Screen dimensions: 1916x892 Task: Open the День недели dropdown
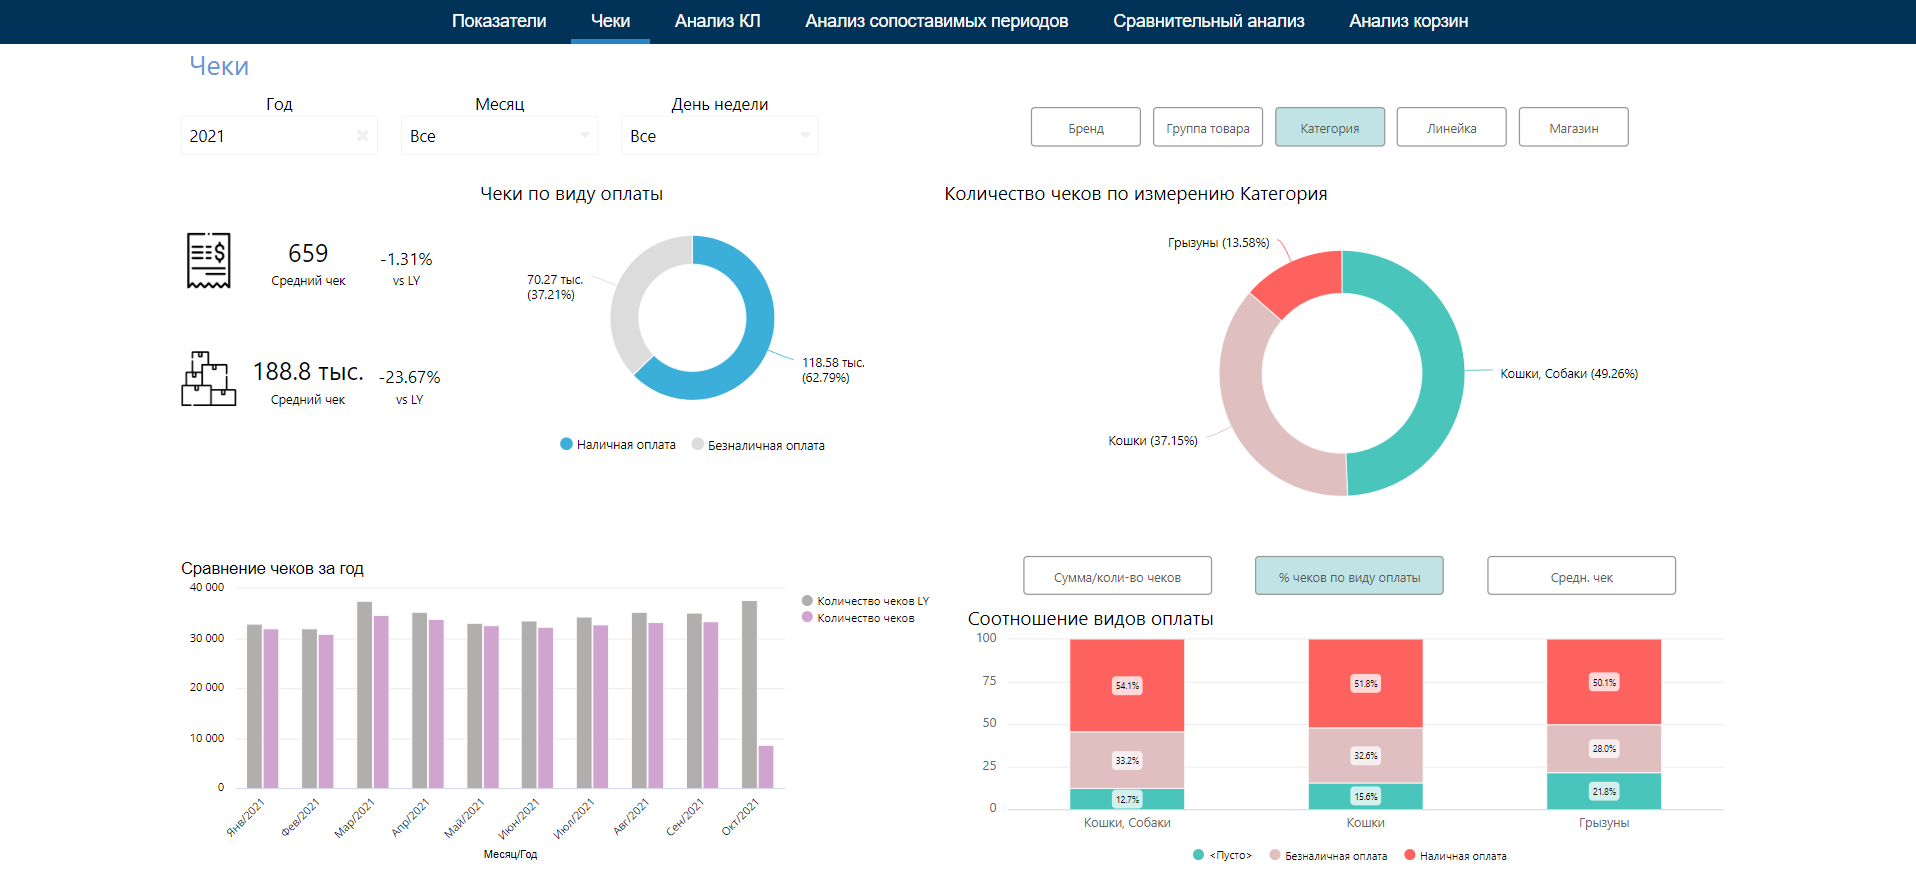(x=719, y=136)
